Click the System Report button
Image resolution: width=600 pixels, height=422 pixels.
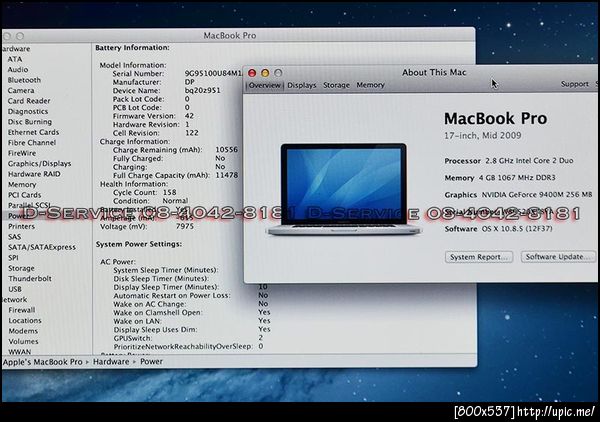479,257
